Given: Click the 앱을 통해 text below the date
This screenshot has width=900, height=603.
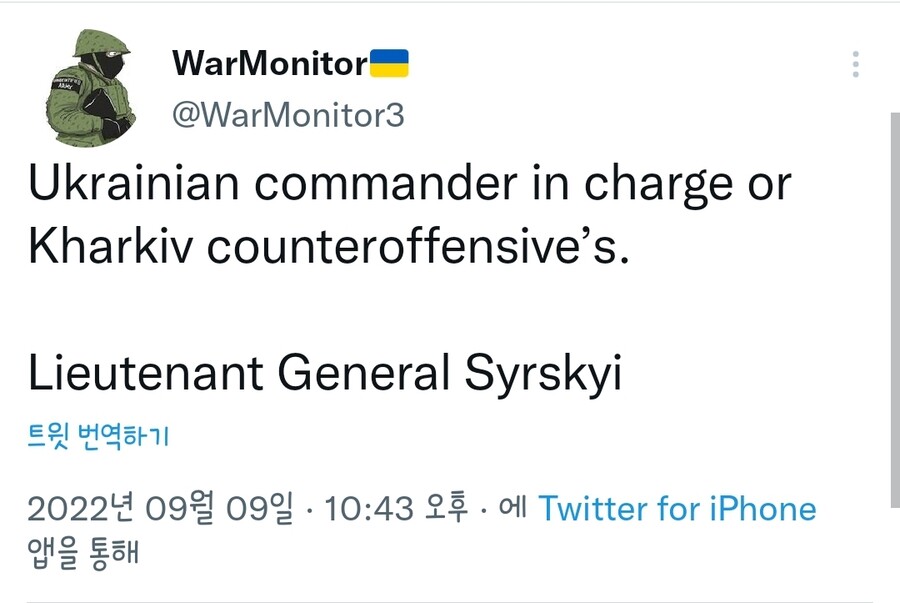Looking at the screenshot, I should click(82, 552).
